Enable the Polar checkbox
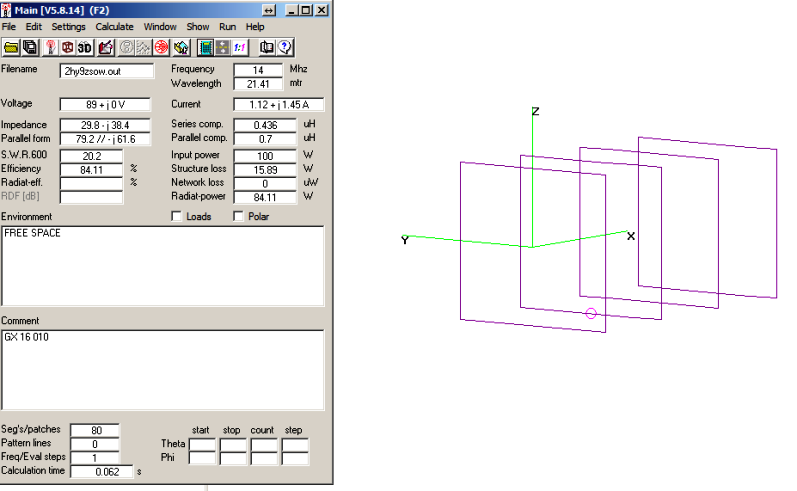The height and width of the screenshot is (491, 797). 238,217
